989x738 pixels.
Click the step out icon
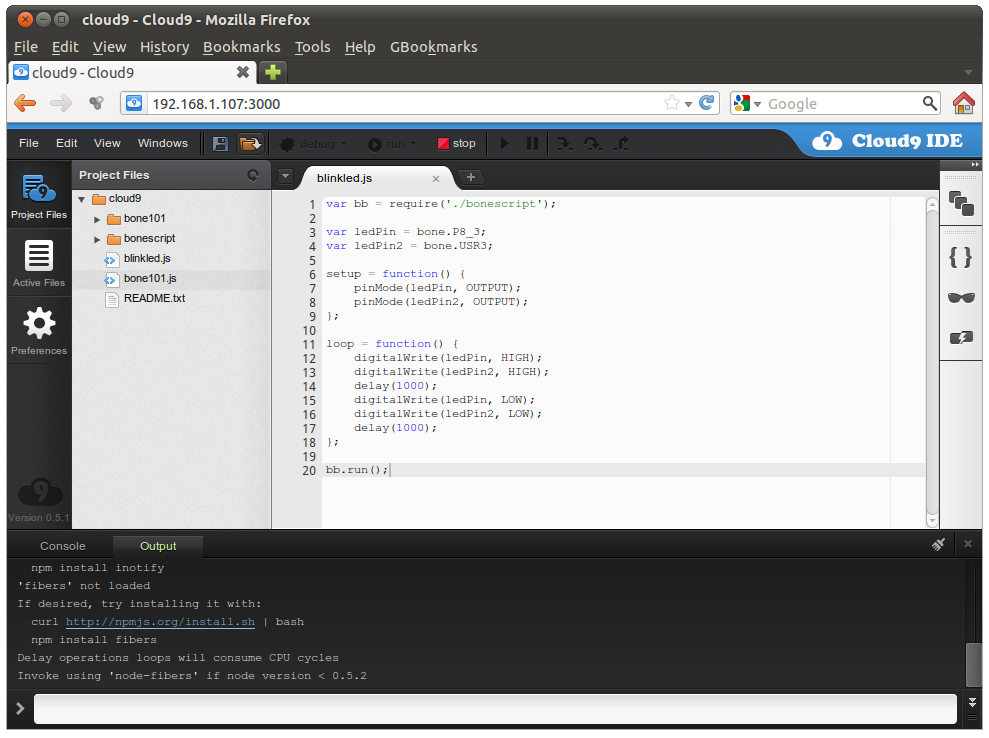(622, 144)
